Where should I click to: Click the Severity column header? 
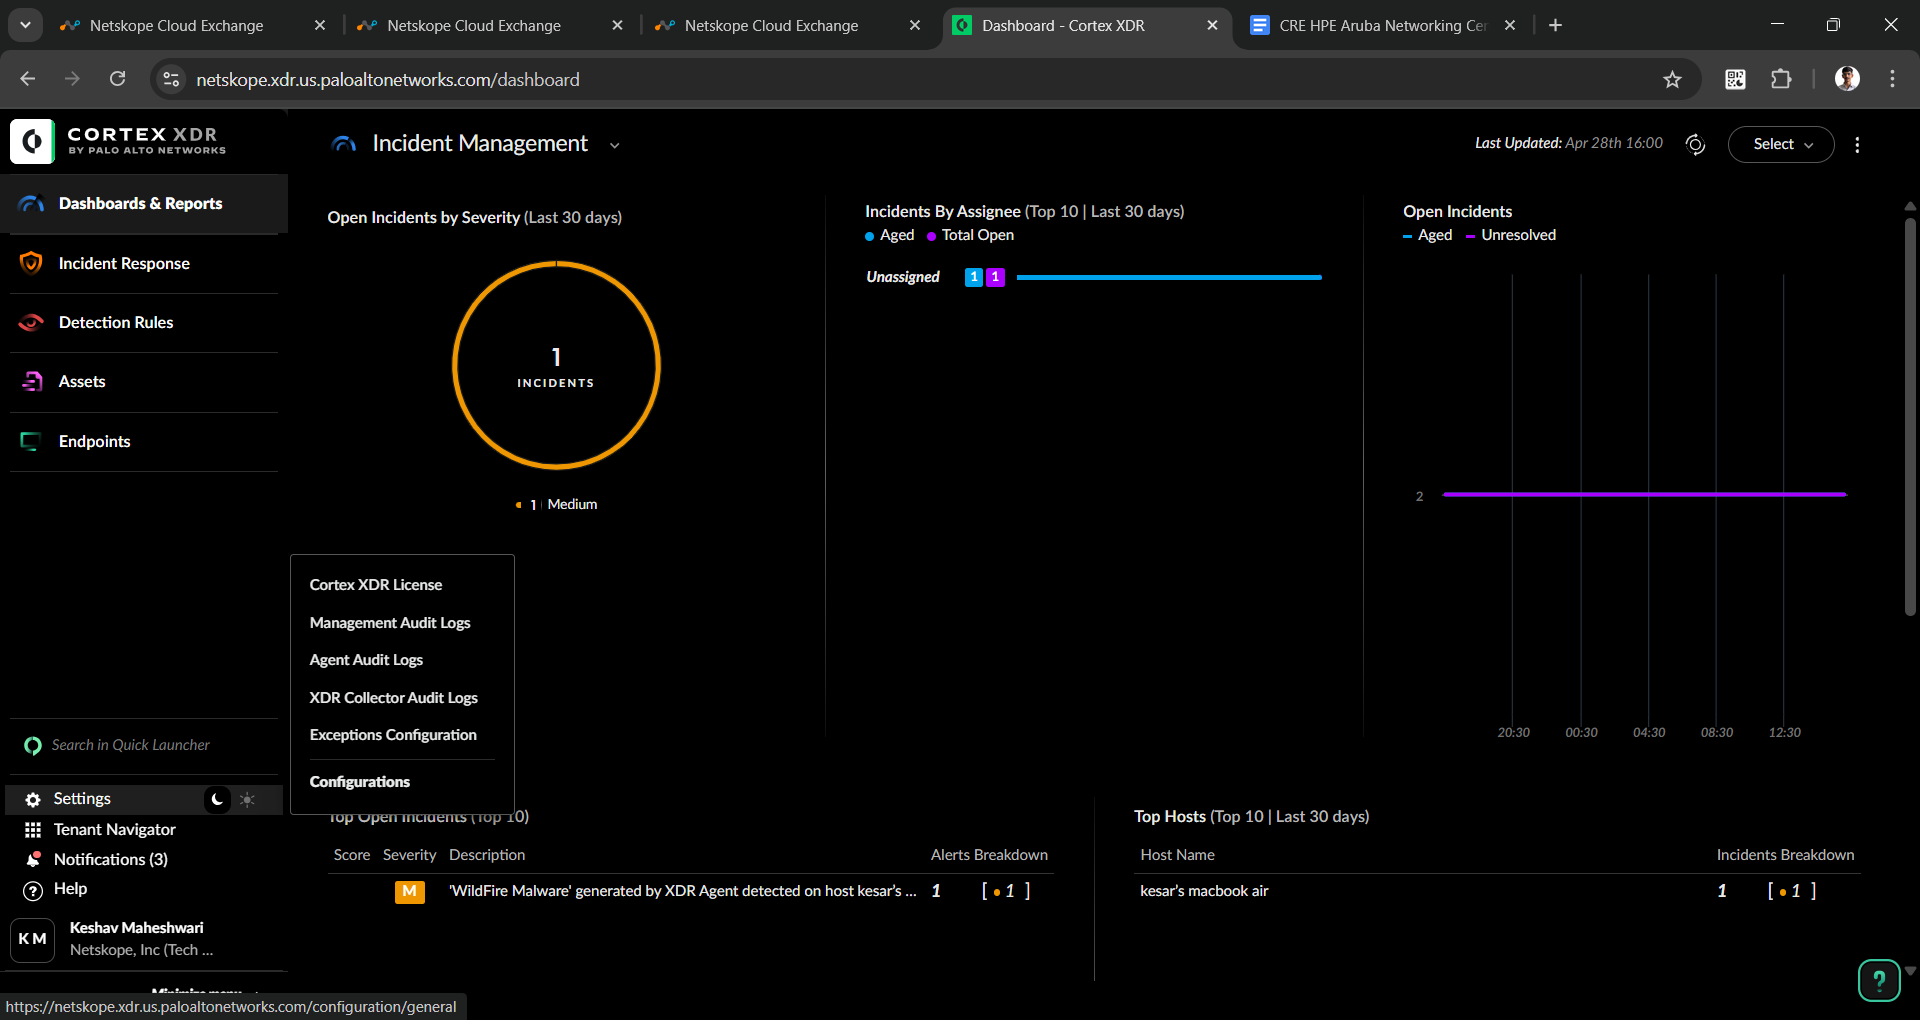(x=409, y=855)
